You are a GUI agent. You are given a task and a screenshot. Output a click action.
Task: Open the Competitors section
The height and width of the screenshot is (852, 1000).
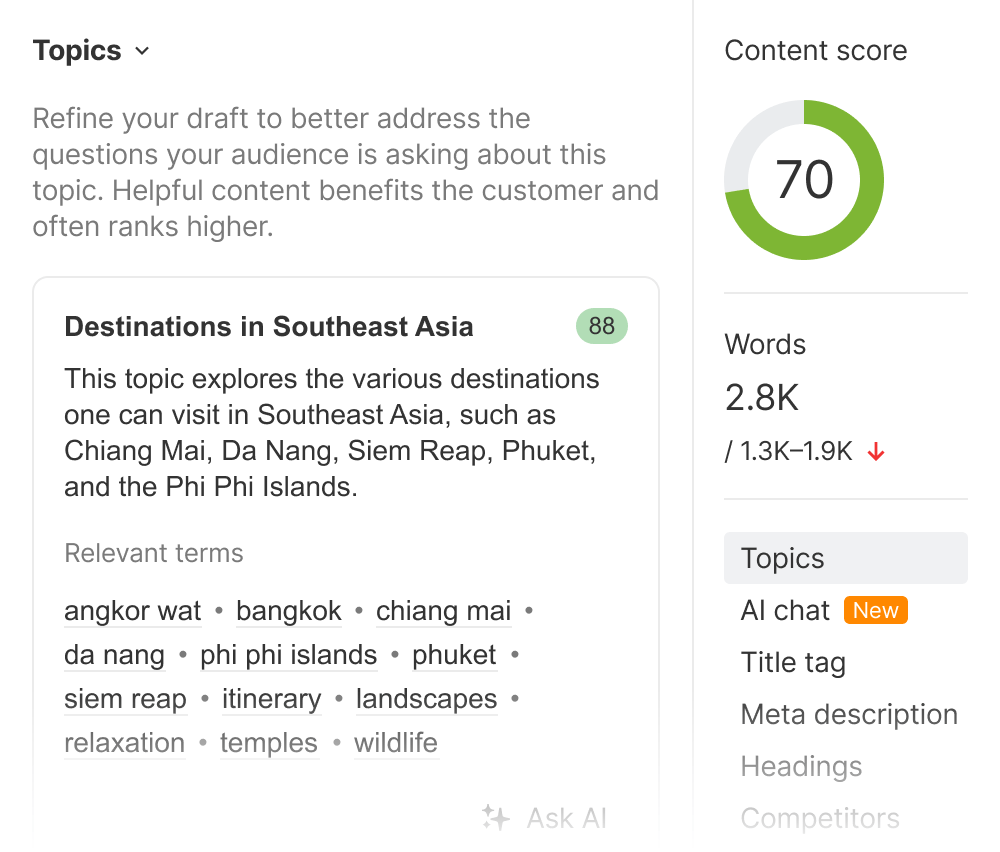(x=820, y=818)
